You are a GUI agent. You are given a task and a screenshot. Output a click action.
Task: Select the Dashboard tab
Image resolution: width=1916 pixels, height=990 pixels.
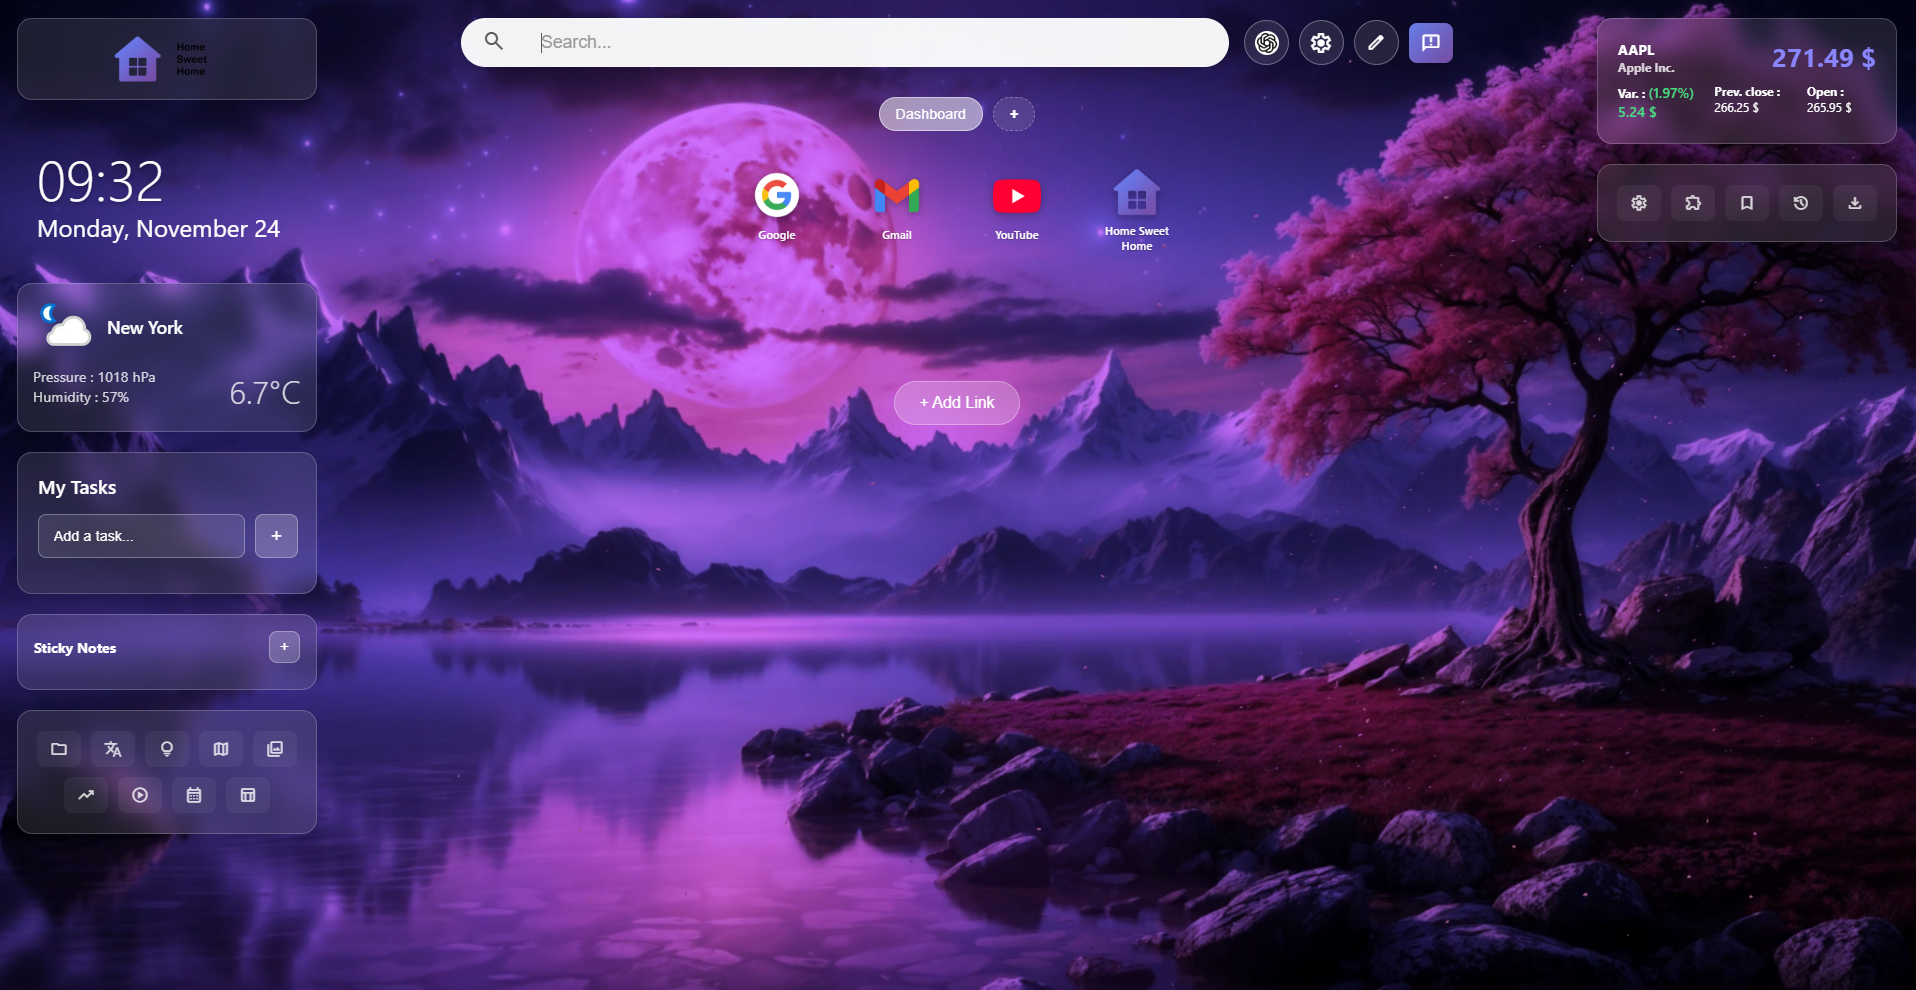coord(930,114)
